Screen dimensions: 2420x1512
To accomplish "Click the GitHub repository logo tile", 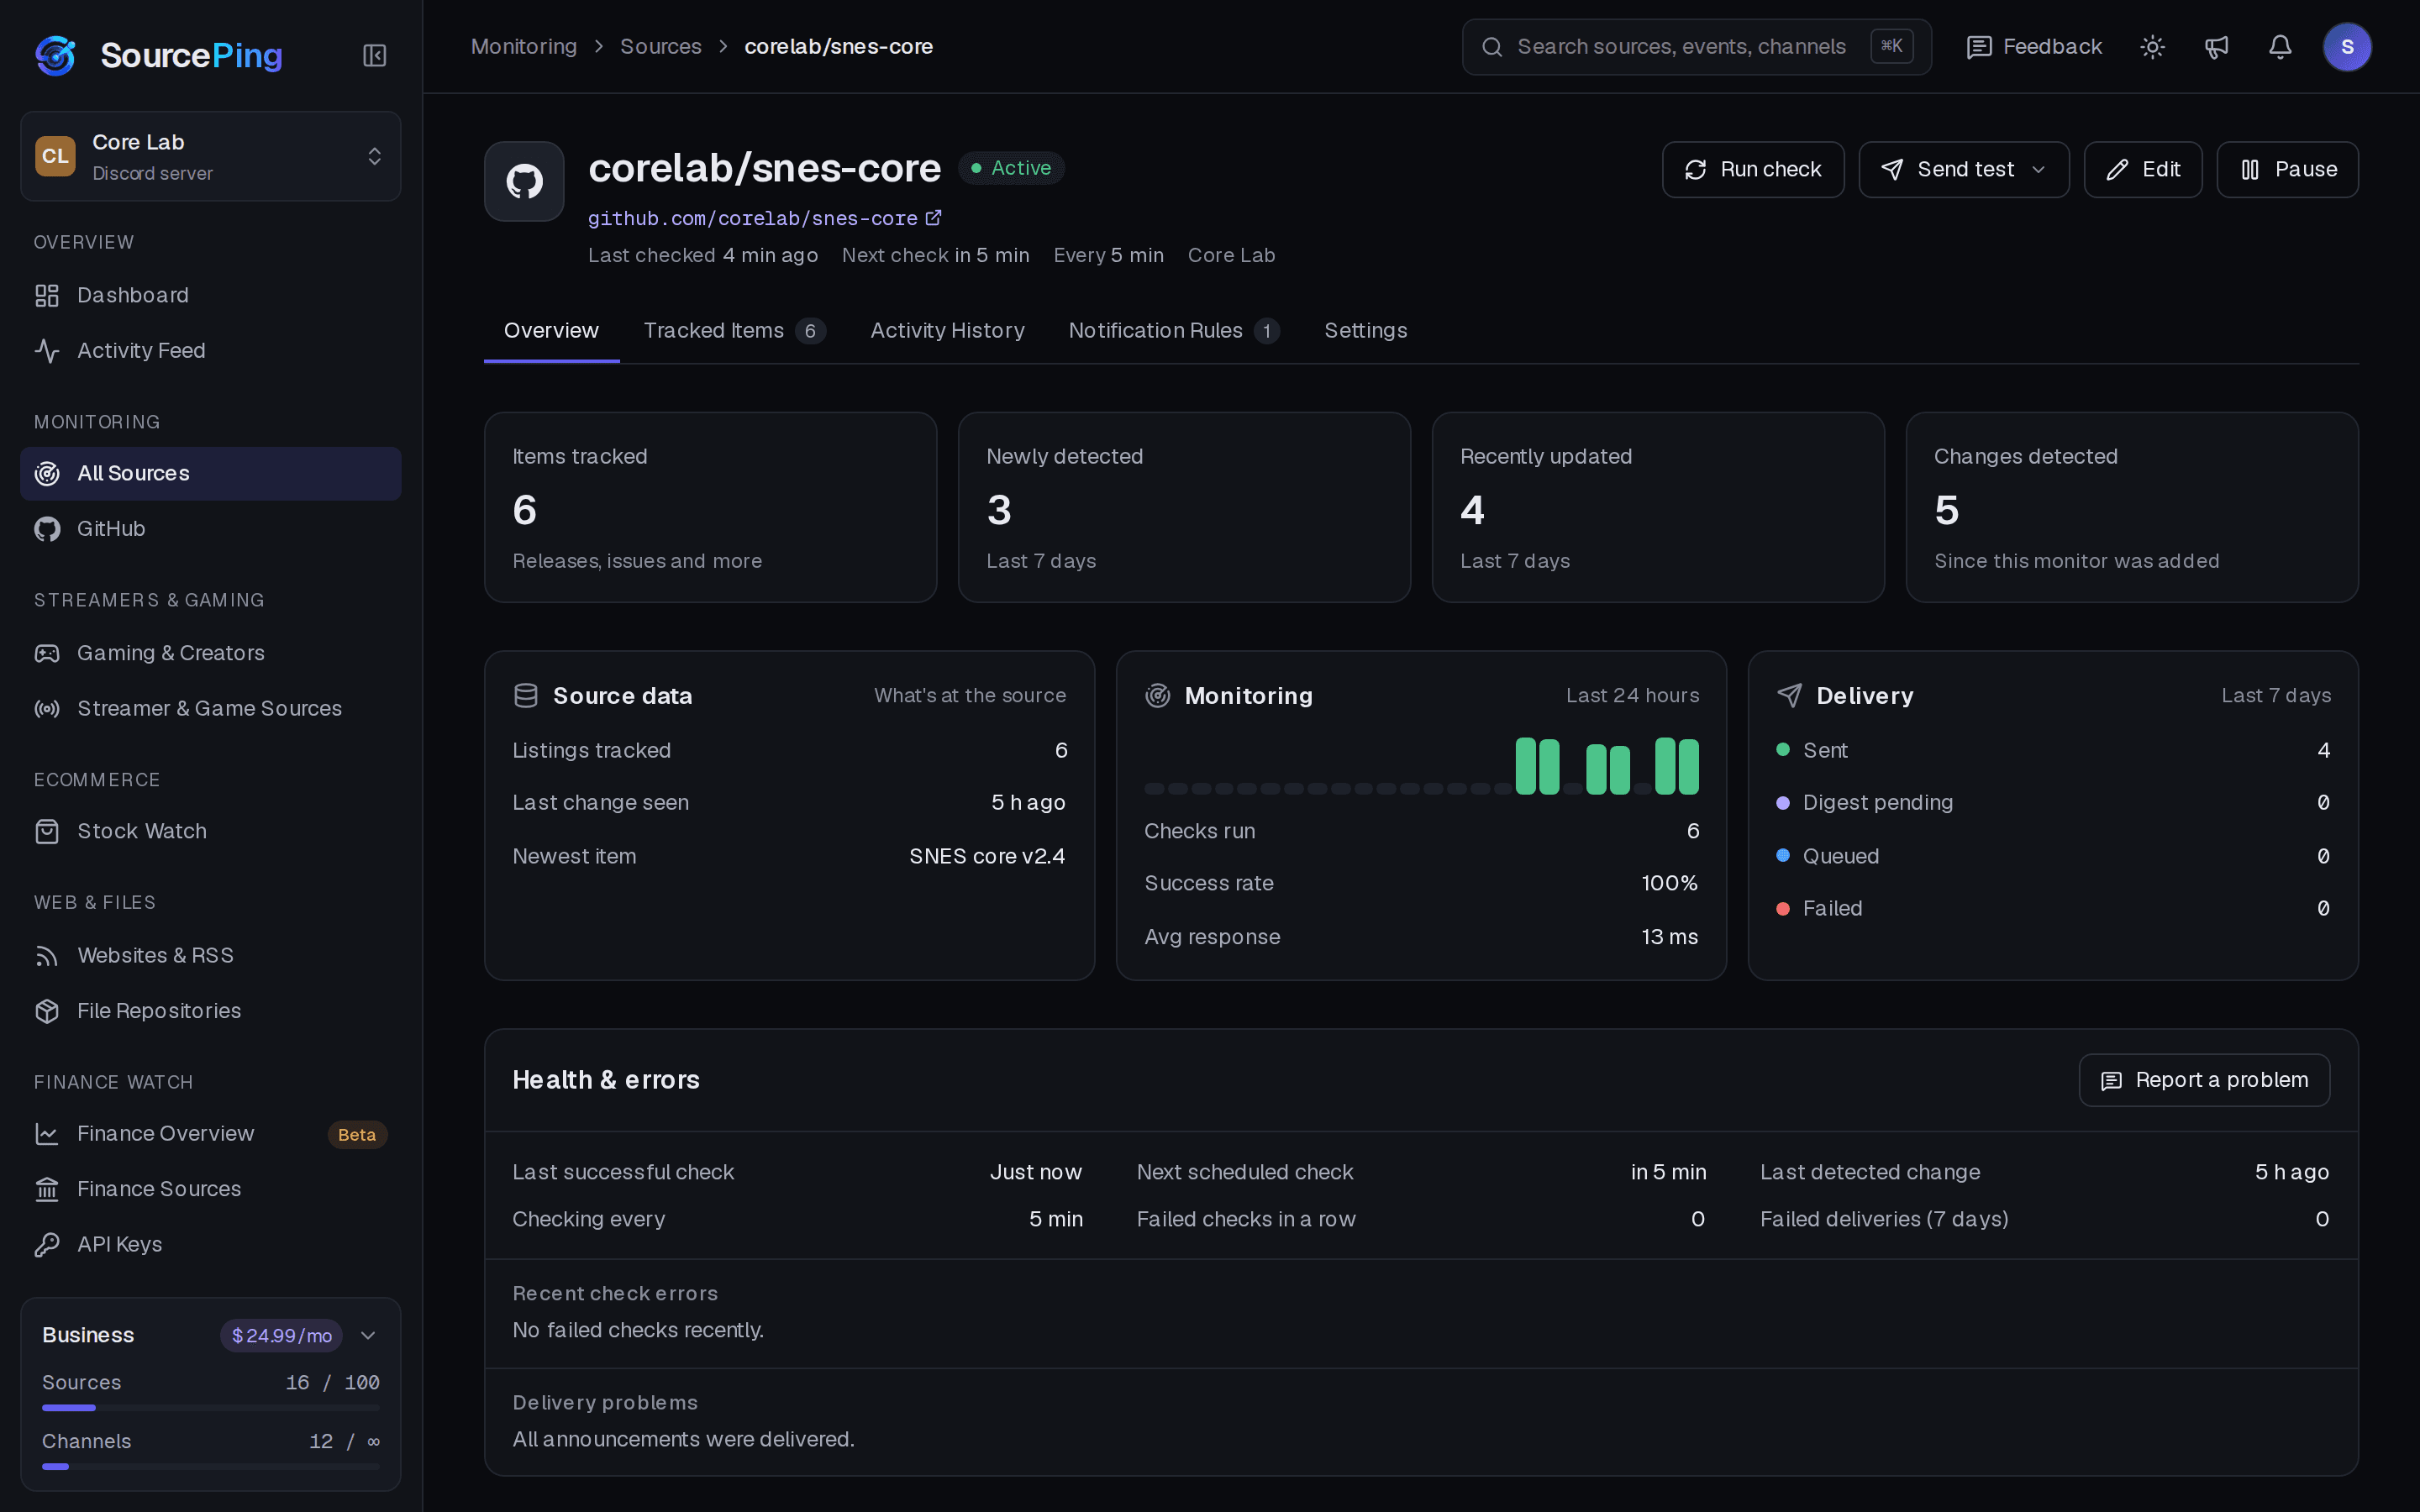I will click(x=524, y=181).
